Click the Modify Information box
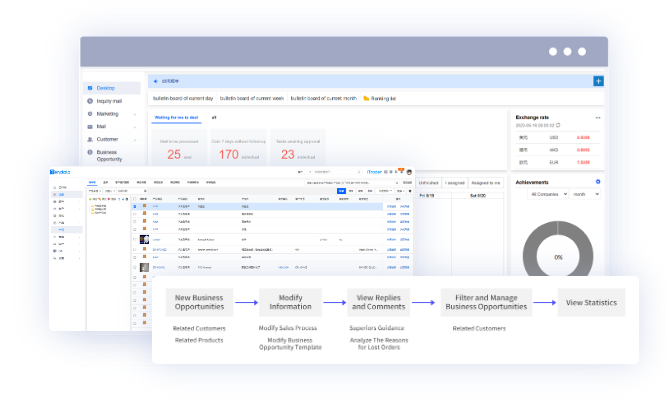Screen dimensions: 667x398 [290, 302]
